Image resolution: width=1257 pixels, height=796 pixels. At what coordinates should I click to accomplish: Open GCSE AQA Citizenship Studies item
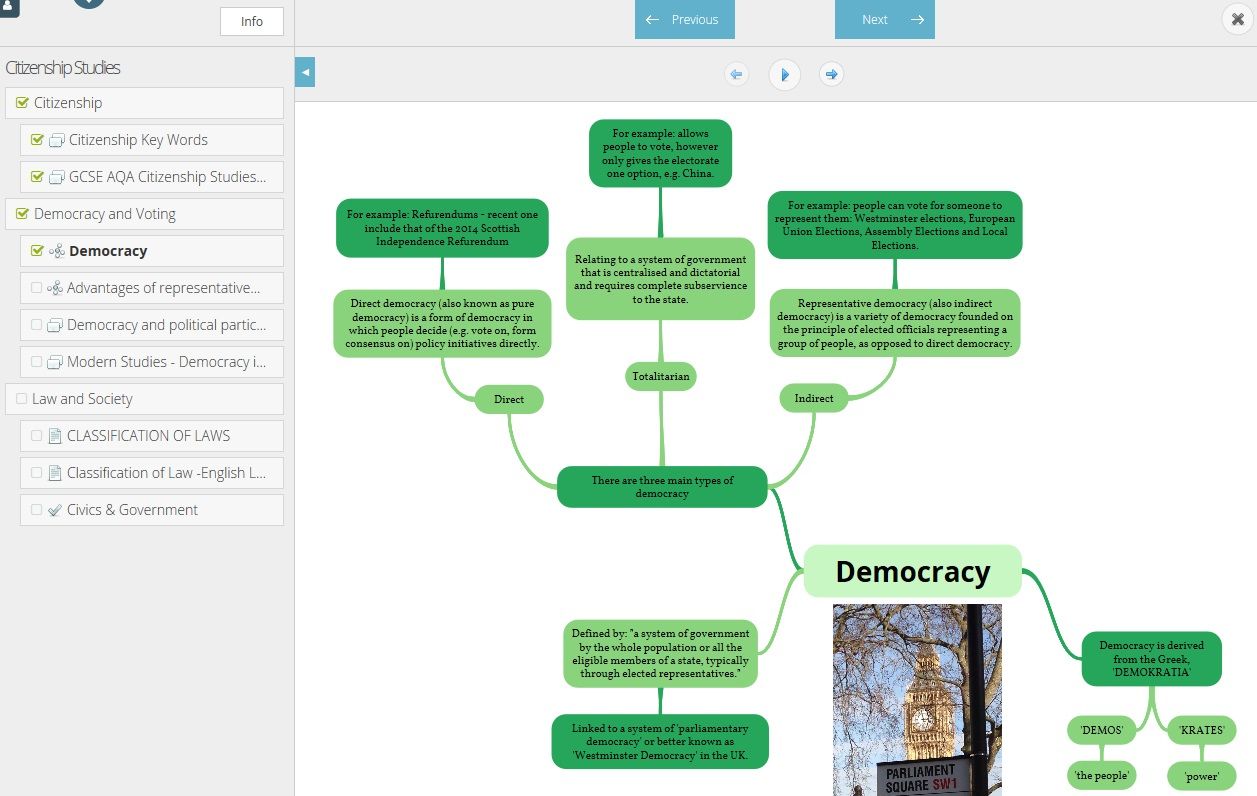tap(167, 177)
